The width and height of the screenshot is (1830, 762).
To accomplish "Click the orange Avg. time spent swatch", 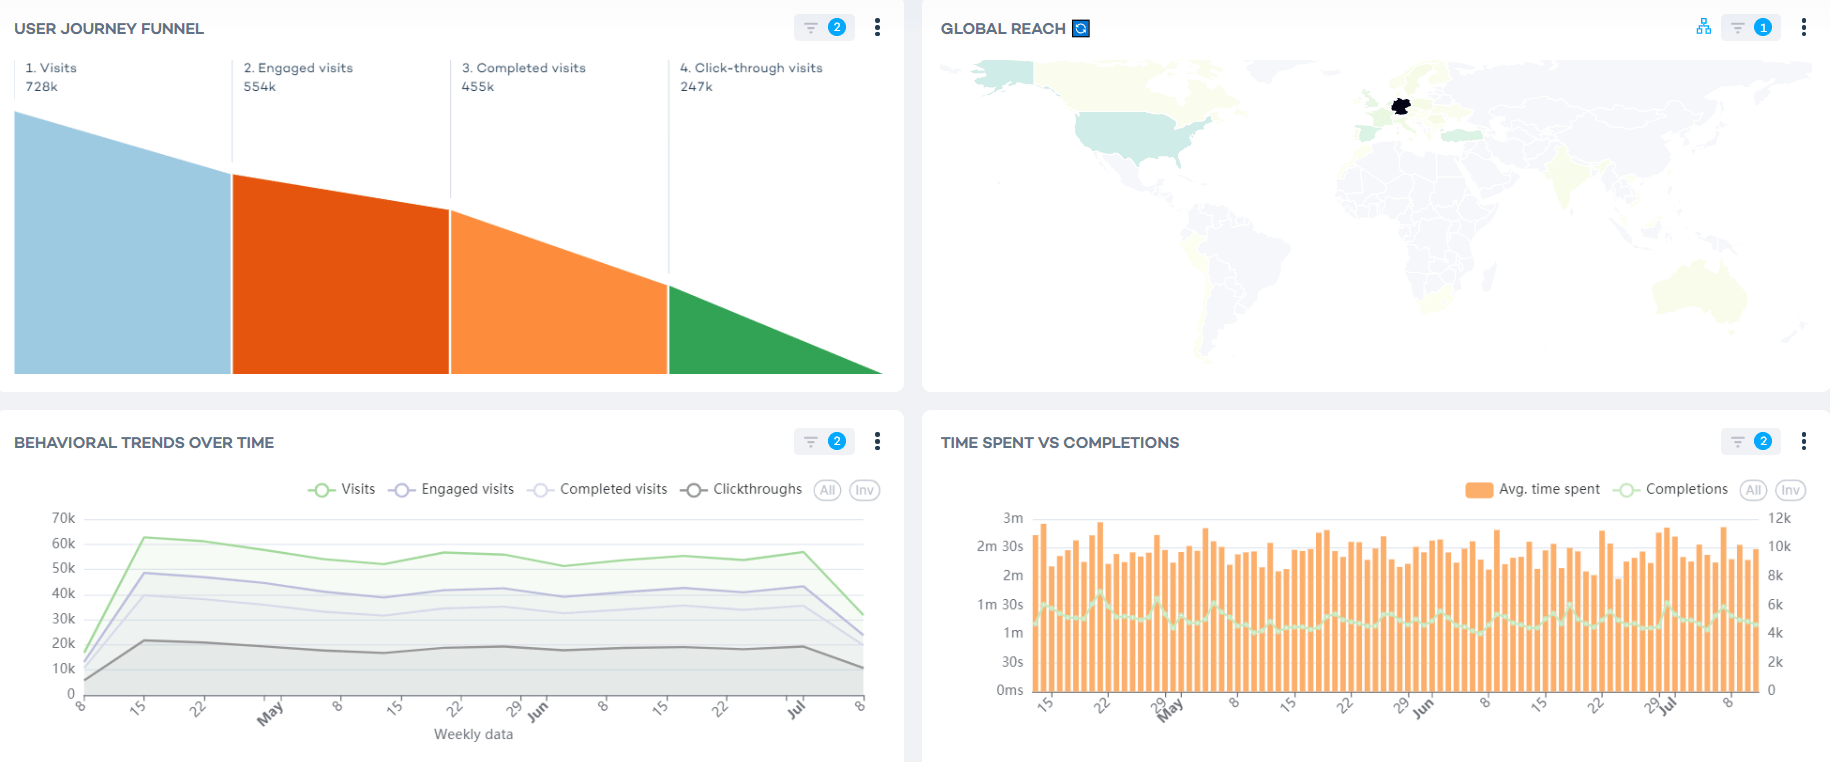I will [1479, 490].
